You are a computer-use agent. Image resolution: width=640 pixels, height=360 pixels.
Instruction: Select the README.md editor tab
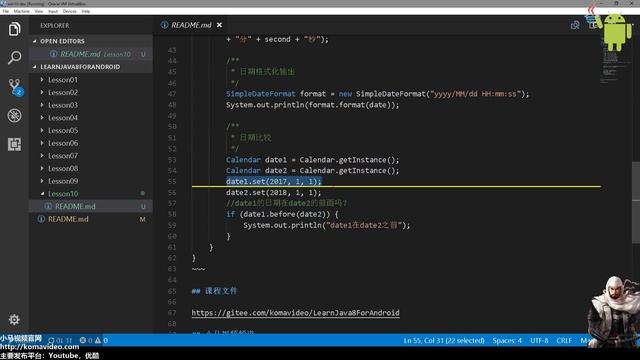click(191, 25)
